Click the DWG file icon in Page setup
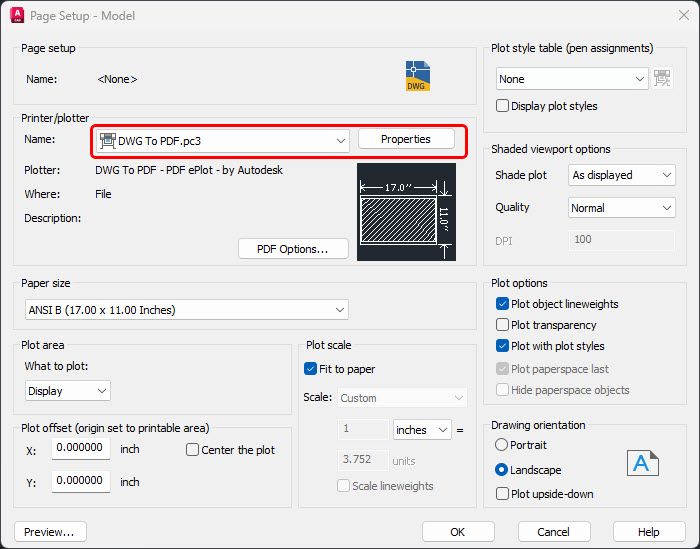 click(x=417, y=76)
